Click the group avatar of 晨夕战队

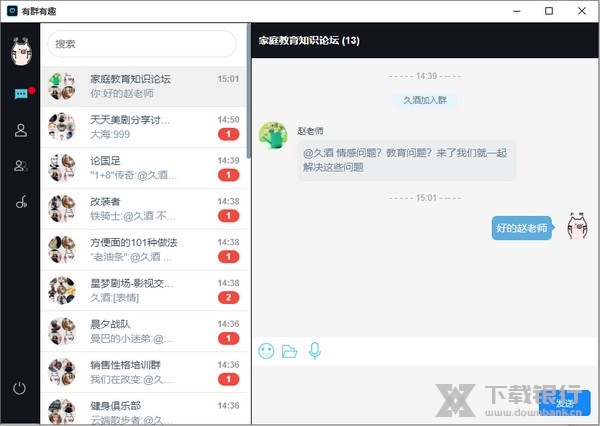62,331
